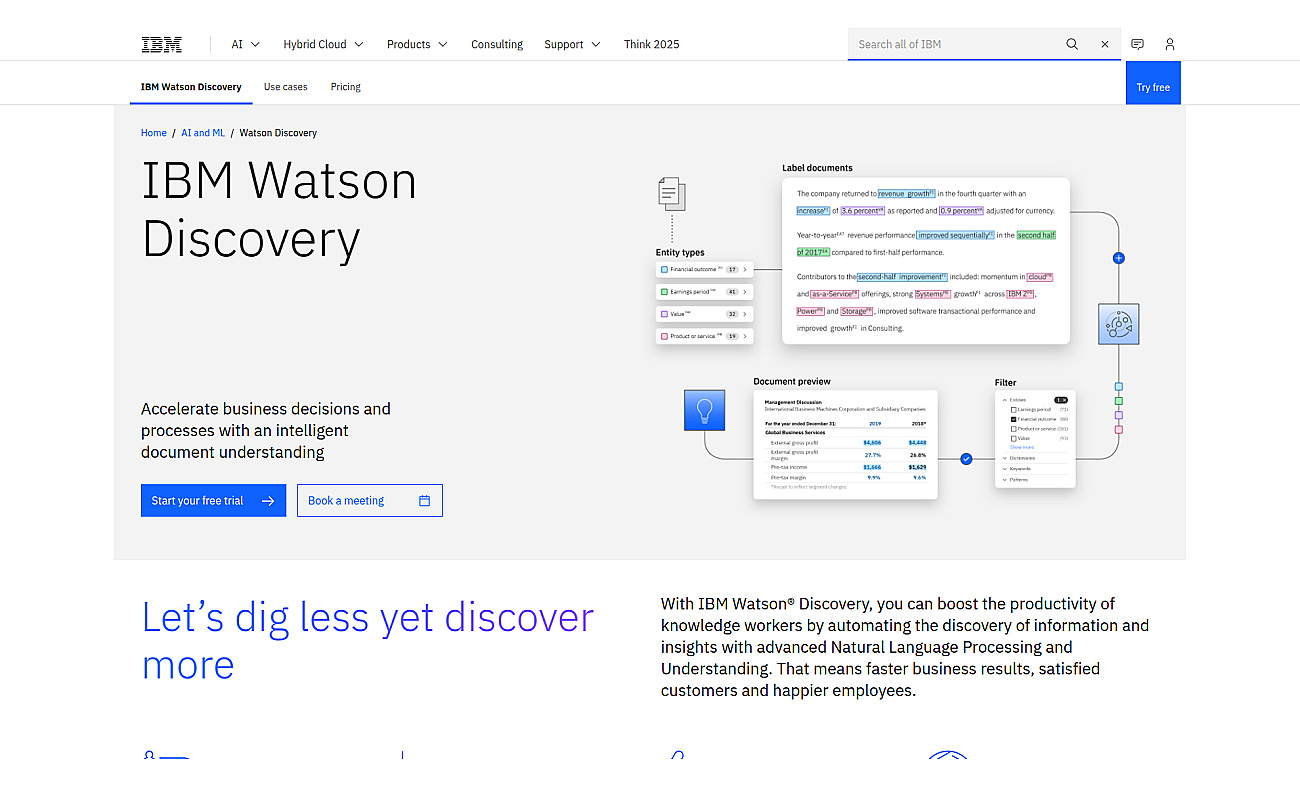This screenshot has height=788, width=1300.
Task: Click the circular AI model icon tile
Action: (1118, 324)
